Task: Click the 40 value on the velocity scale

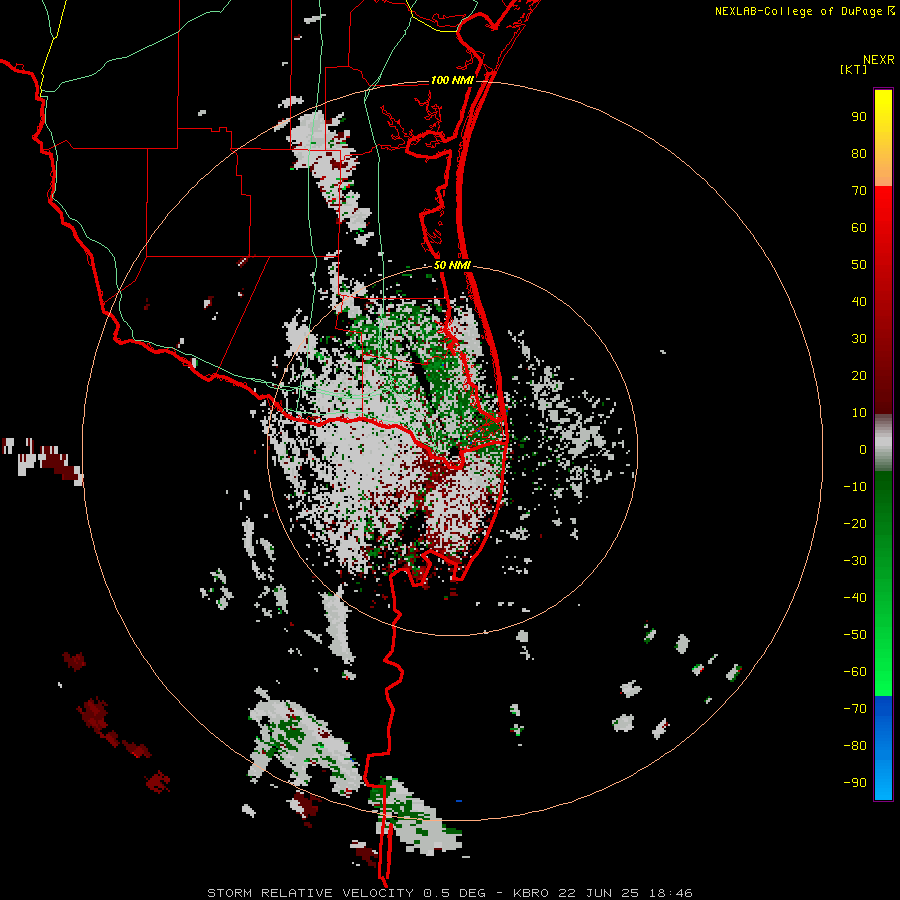Action: [x=859, y=302]
